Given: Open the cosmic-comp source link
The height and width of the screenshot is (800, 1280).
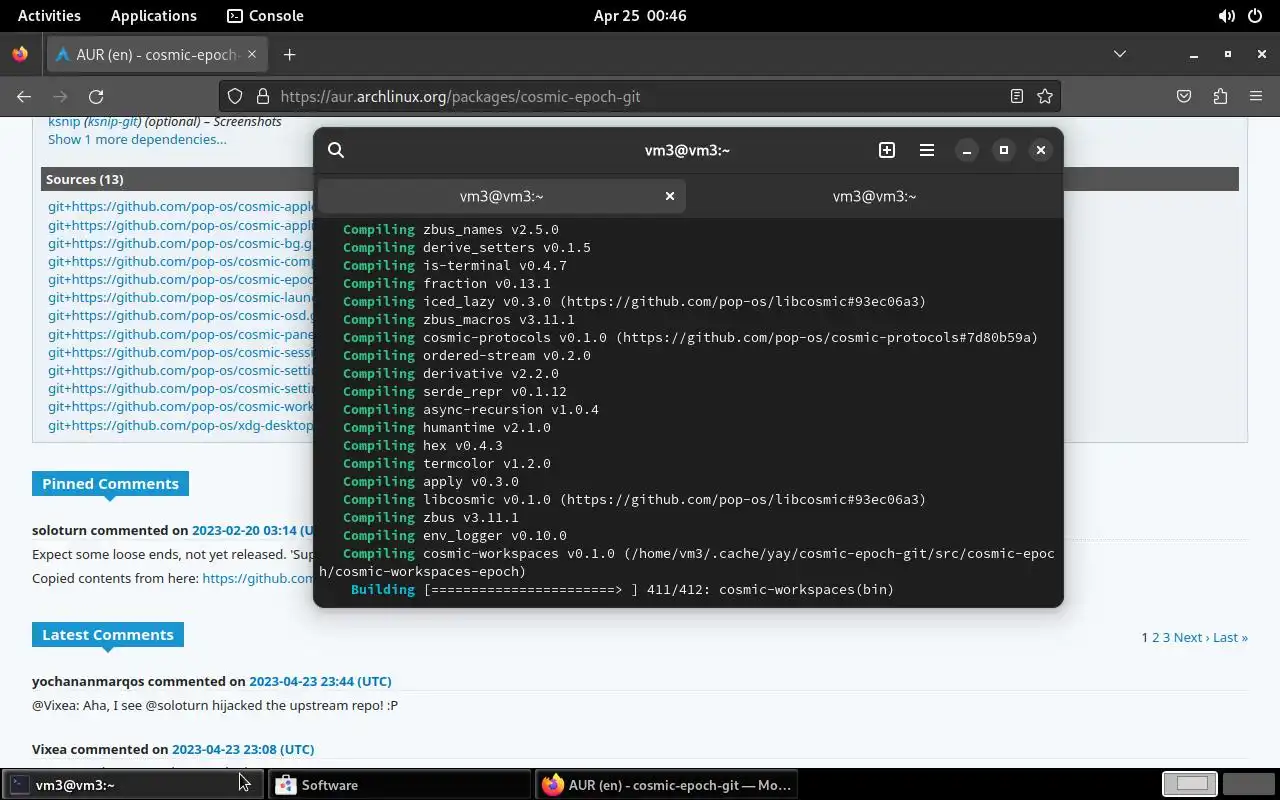Looking at the screenshot, I should point(180,261).
